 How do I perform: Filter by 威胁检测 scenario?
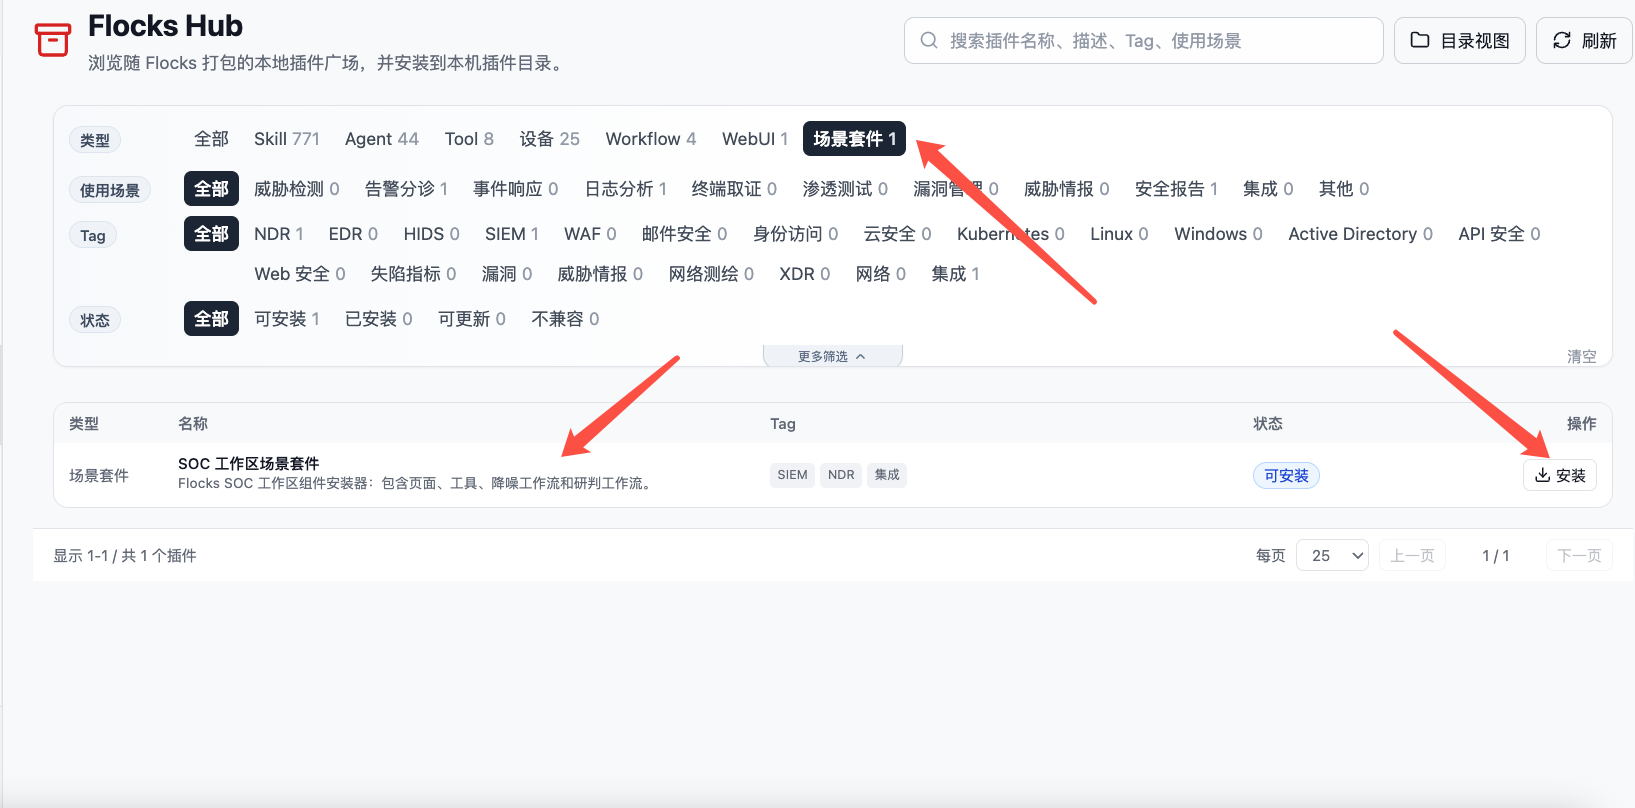(x=297, y=189)
